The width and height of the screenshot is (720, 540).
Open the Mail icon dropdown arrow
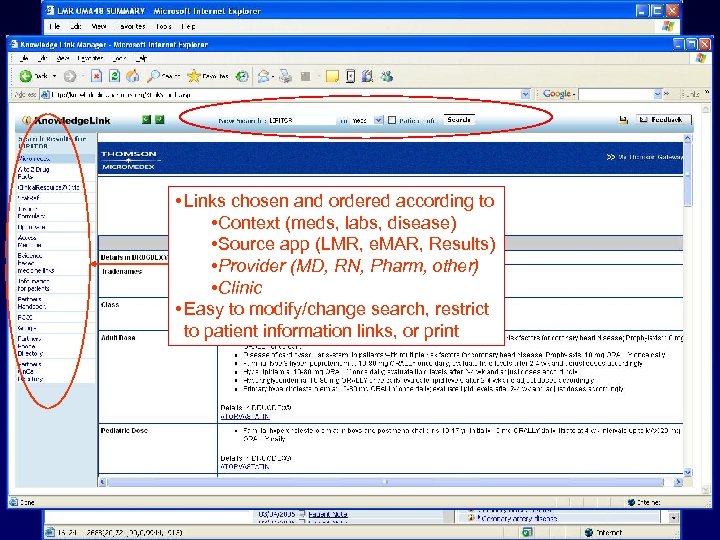[x=273, y=76]
